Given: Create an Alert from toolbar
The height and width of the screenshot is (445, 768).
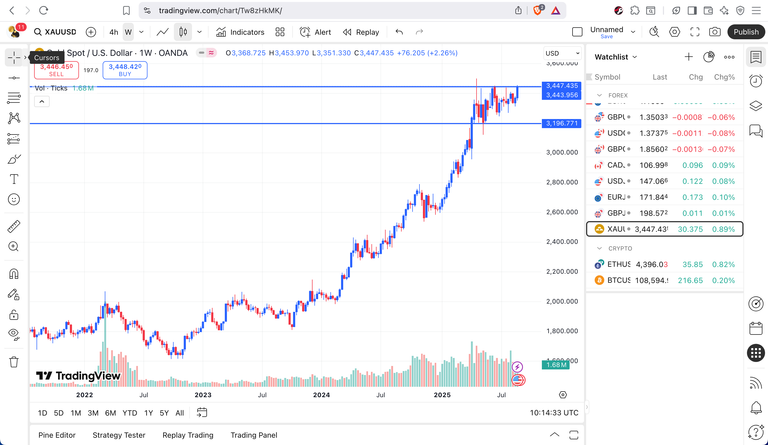Looking at the screenshot, I should pos(315,32).
